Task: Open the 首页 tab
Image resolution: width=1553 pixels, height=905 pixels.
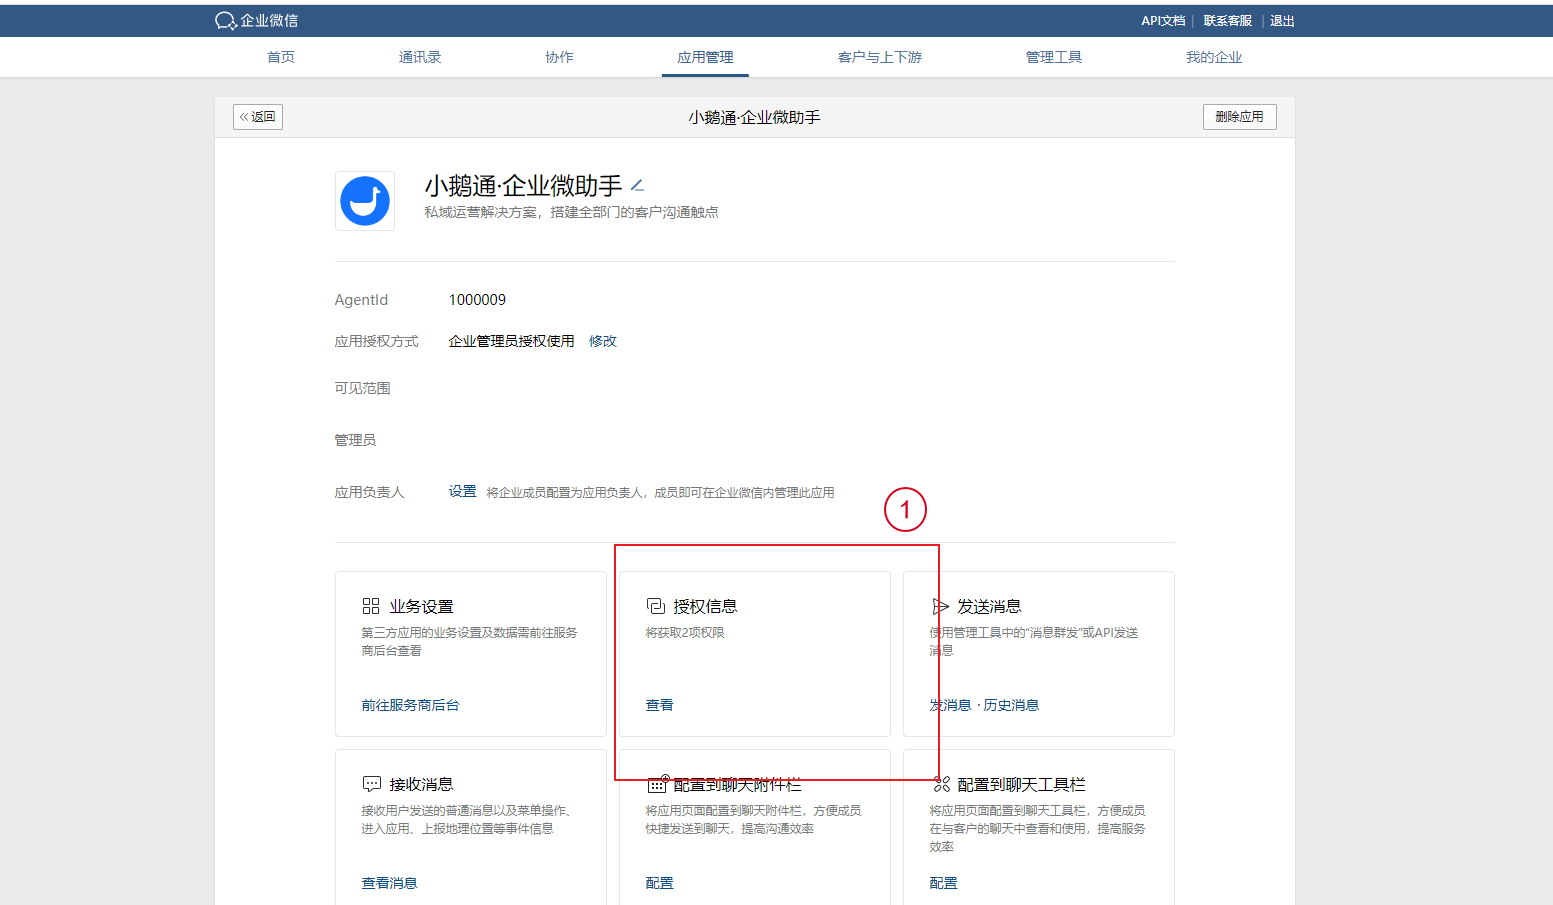Action: (x=281, y=57)
